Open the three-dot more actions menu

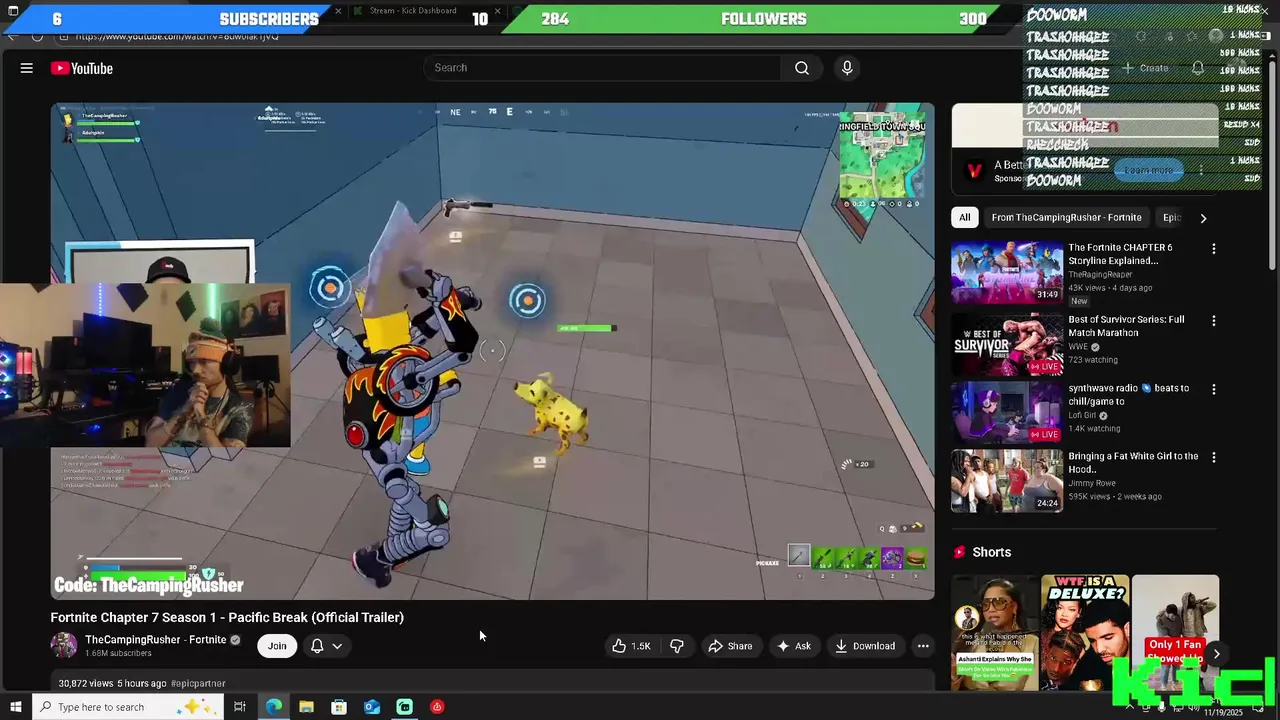pyautogui.click(x=923, y=646)
